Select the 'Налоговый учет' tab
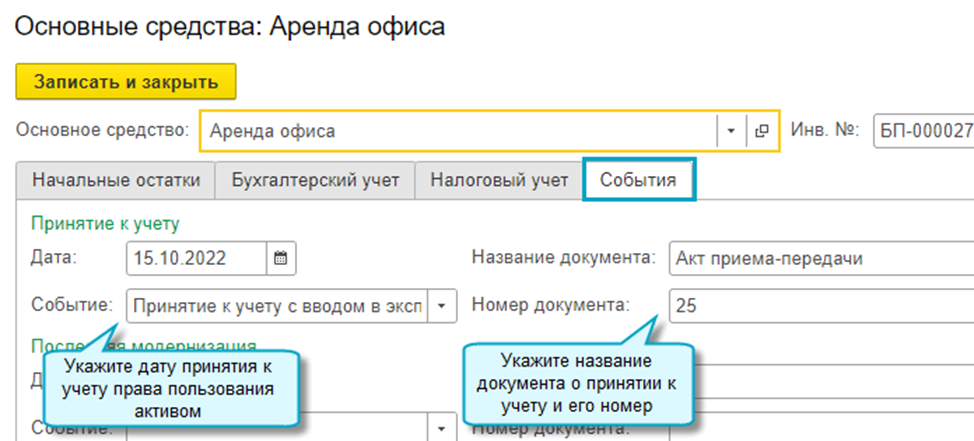Viewport: 974px width, 441px height. [x=499, y=181]
